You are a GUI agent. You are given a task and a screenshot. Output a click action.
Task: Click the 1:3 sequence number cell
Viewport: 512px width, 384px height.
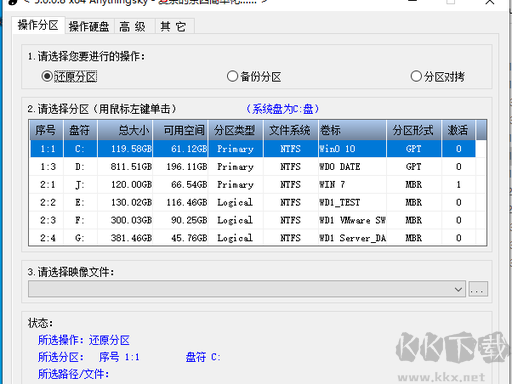[x=48, y=166]
